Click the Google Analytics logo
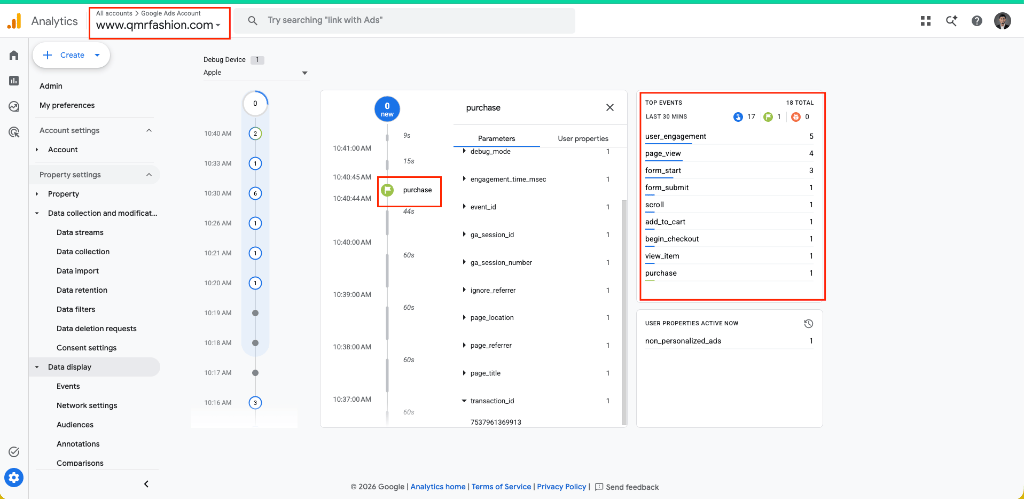This screenshot has height=499, width=1024. [14, 22]
